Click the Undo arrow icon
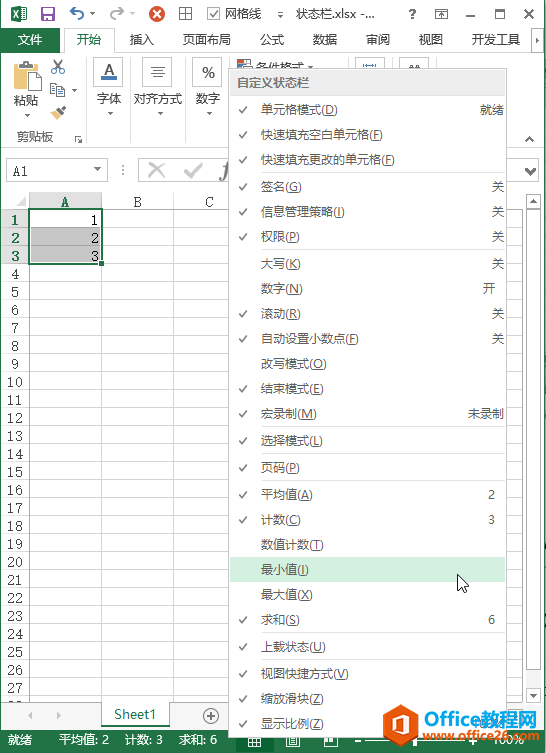The image size is (546, 753). click(77, 13)
